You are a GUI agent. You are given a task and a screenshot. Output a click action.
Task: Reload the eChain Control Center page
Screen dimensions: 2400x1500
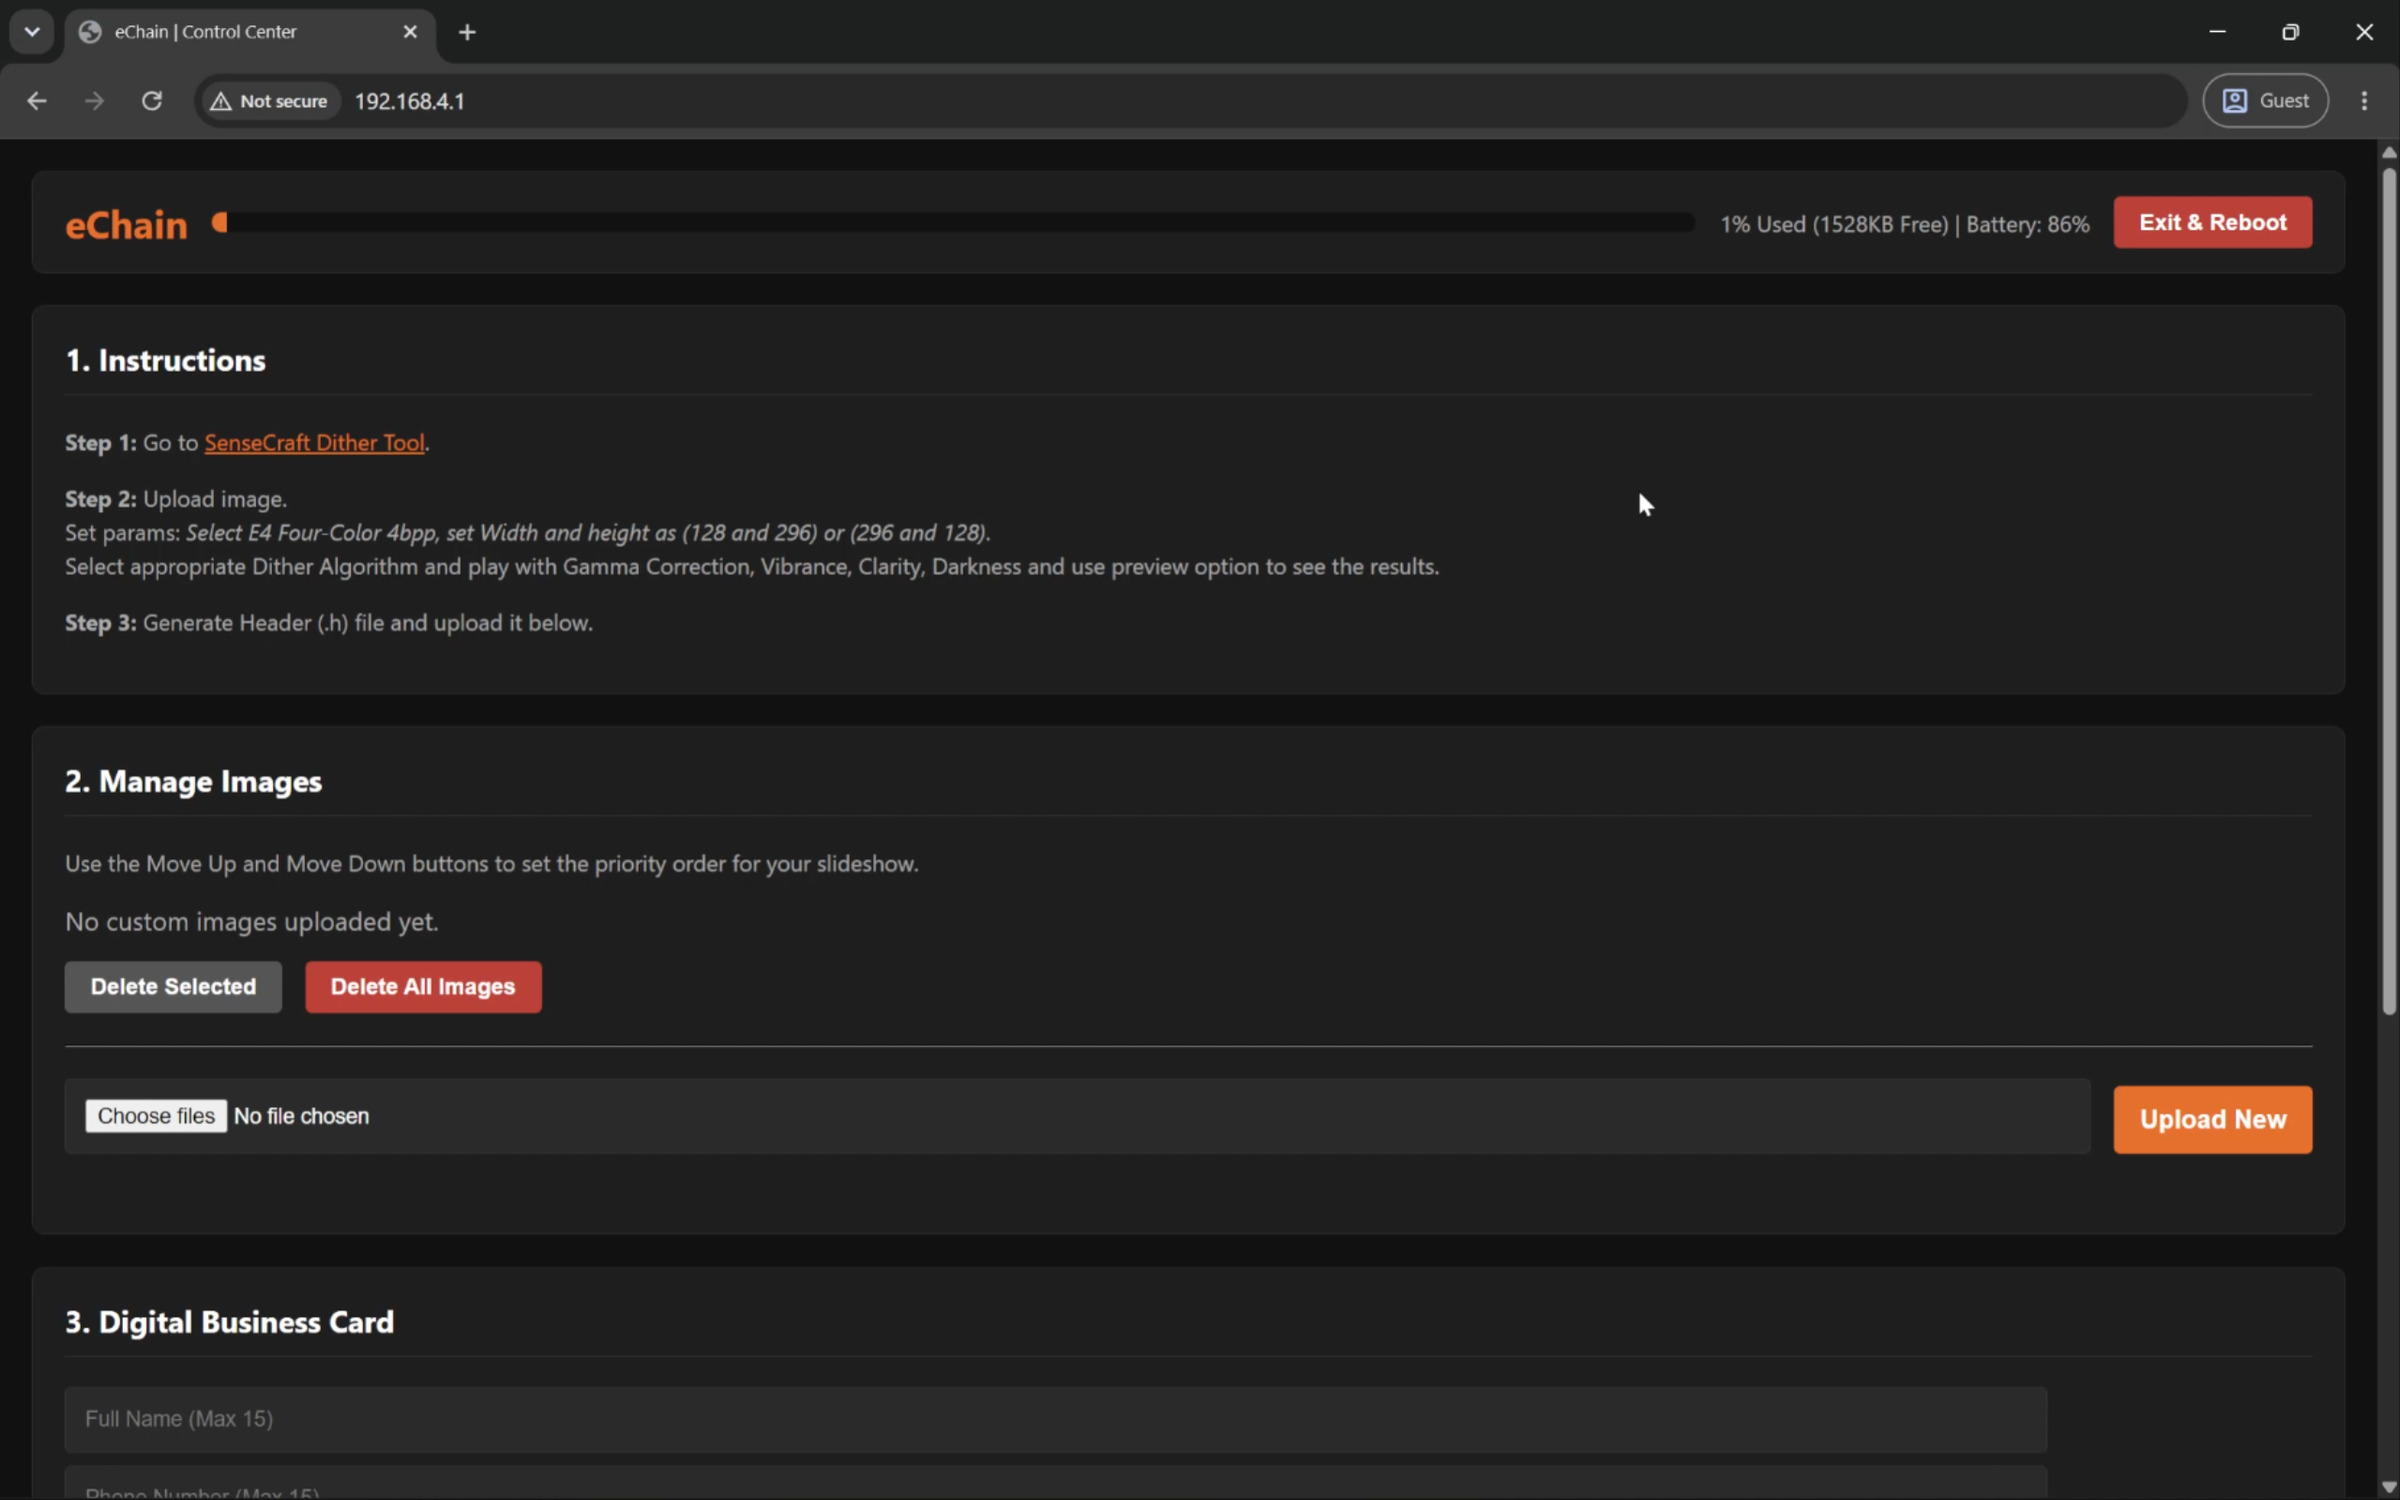[152, 101]
